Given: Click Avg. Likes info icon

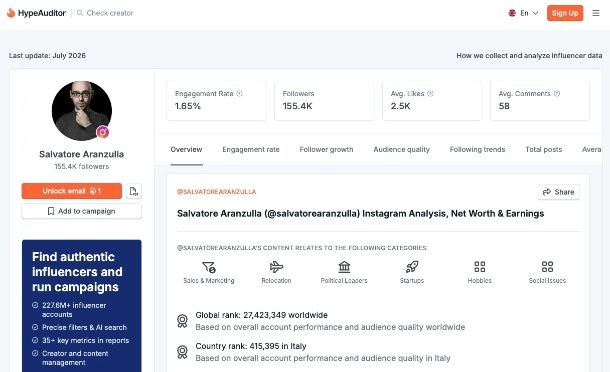Looking at the screenshot, I should coord(430,93).
